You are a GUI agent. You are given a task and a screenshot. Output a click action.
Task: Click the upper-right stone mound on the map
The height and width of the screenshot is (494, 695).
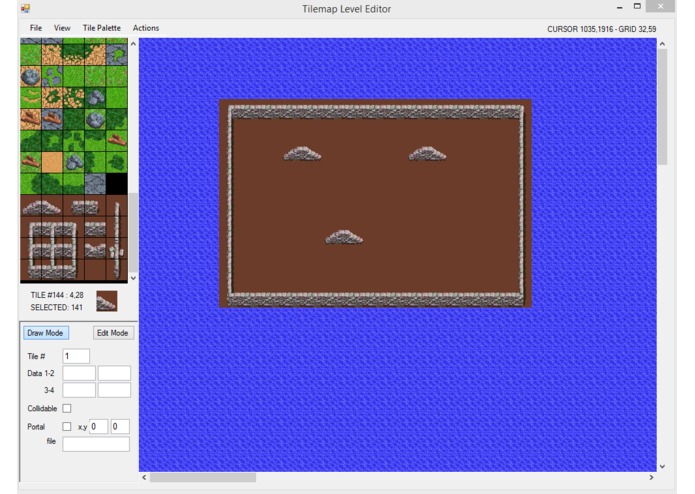point(427,154)
